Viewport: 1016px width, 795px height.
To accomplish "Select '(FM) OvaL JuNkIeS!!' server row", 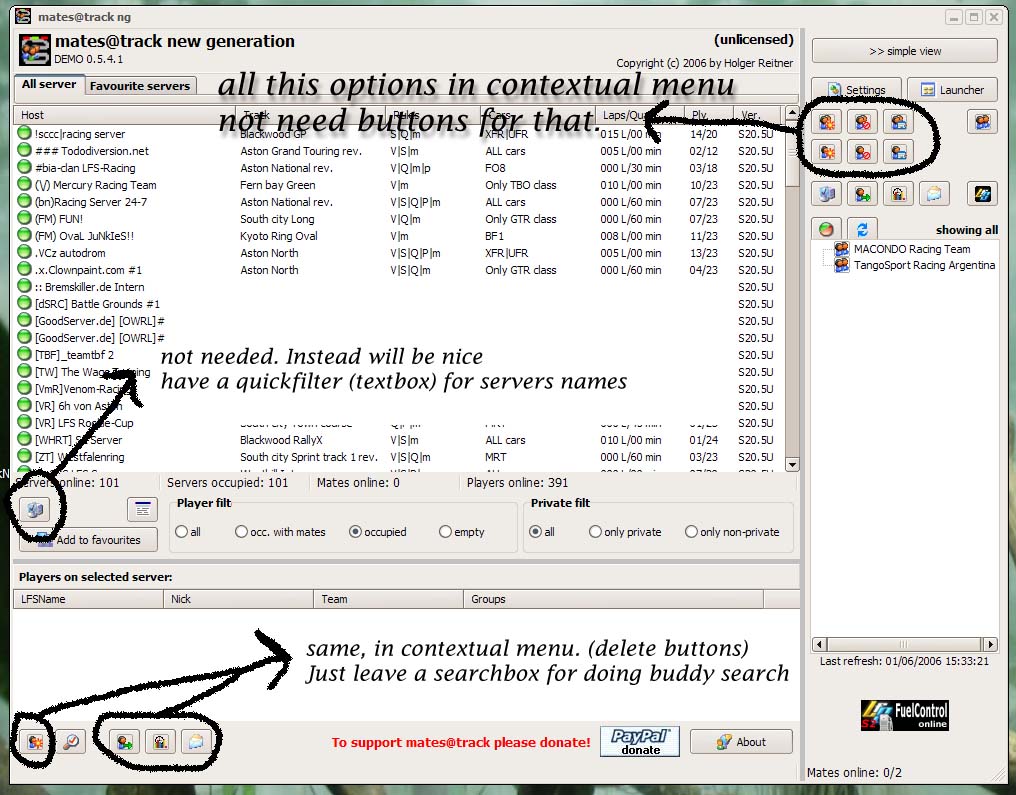I will 398,236.
